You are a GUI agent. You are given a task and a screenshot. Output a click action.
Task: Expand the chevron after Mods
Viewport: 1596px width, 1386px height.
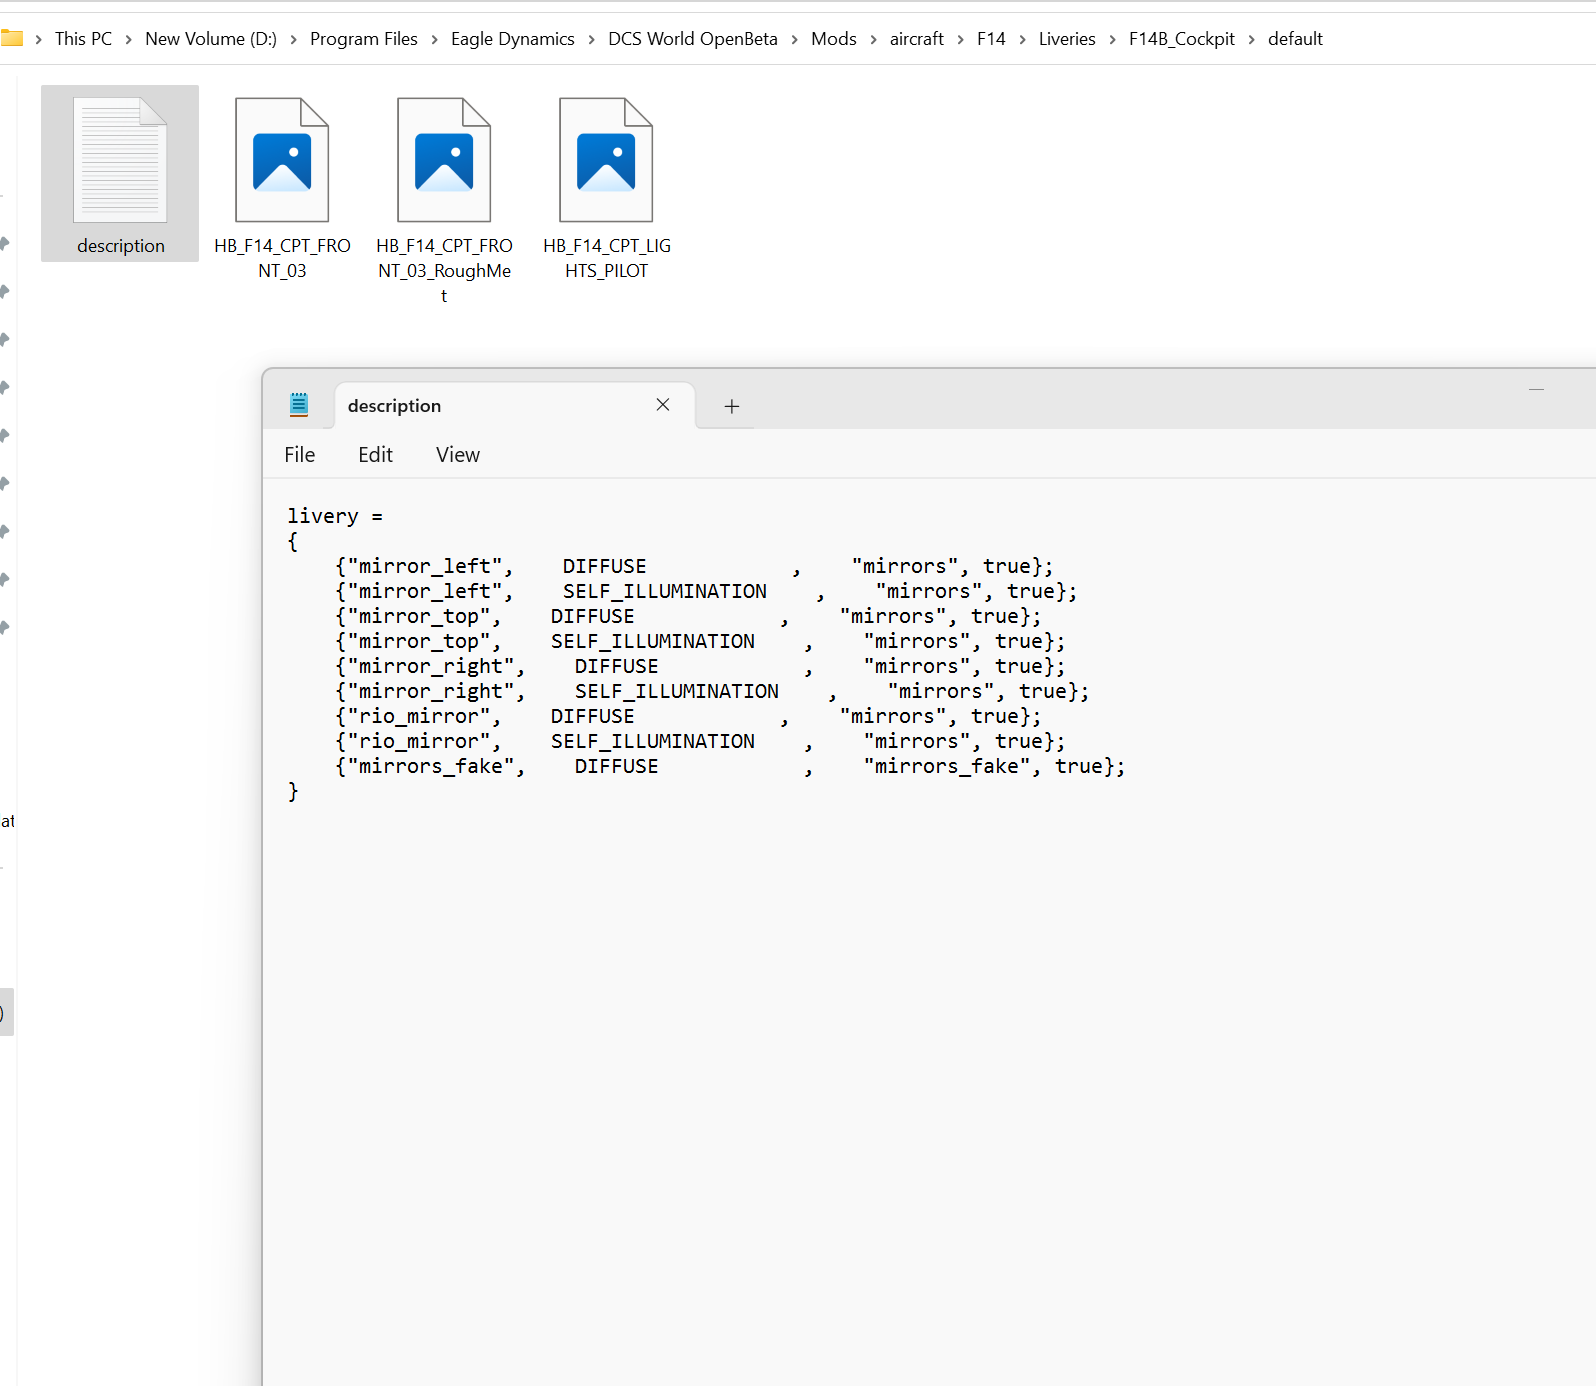[874, 40]
